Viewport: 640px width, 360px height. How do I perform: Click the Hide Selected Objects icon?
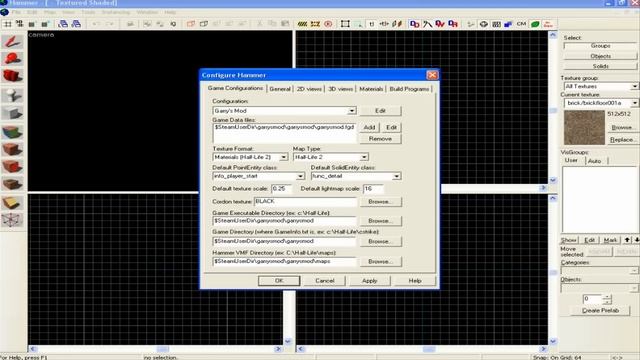(x=191, y=24)
